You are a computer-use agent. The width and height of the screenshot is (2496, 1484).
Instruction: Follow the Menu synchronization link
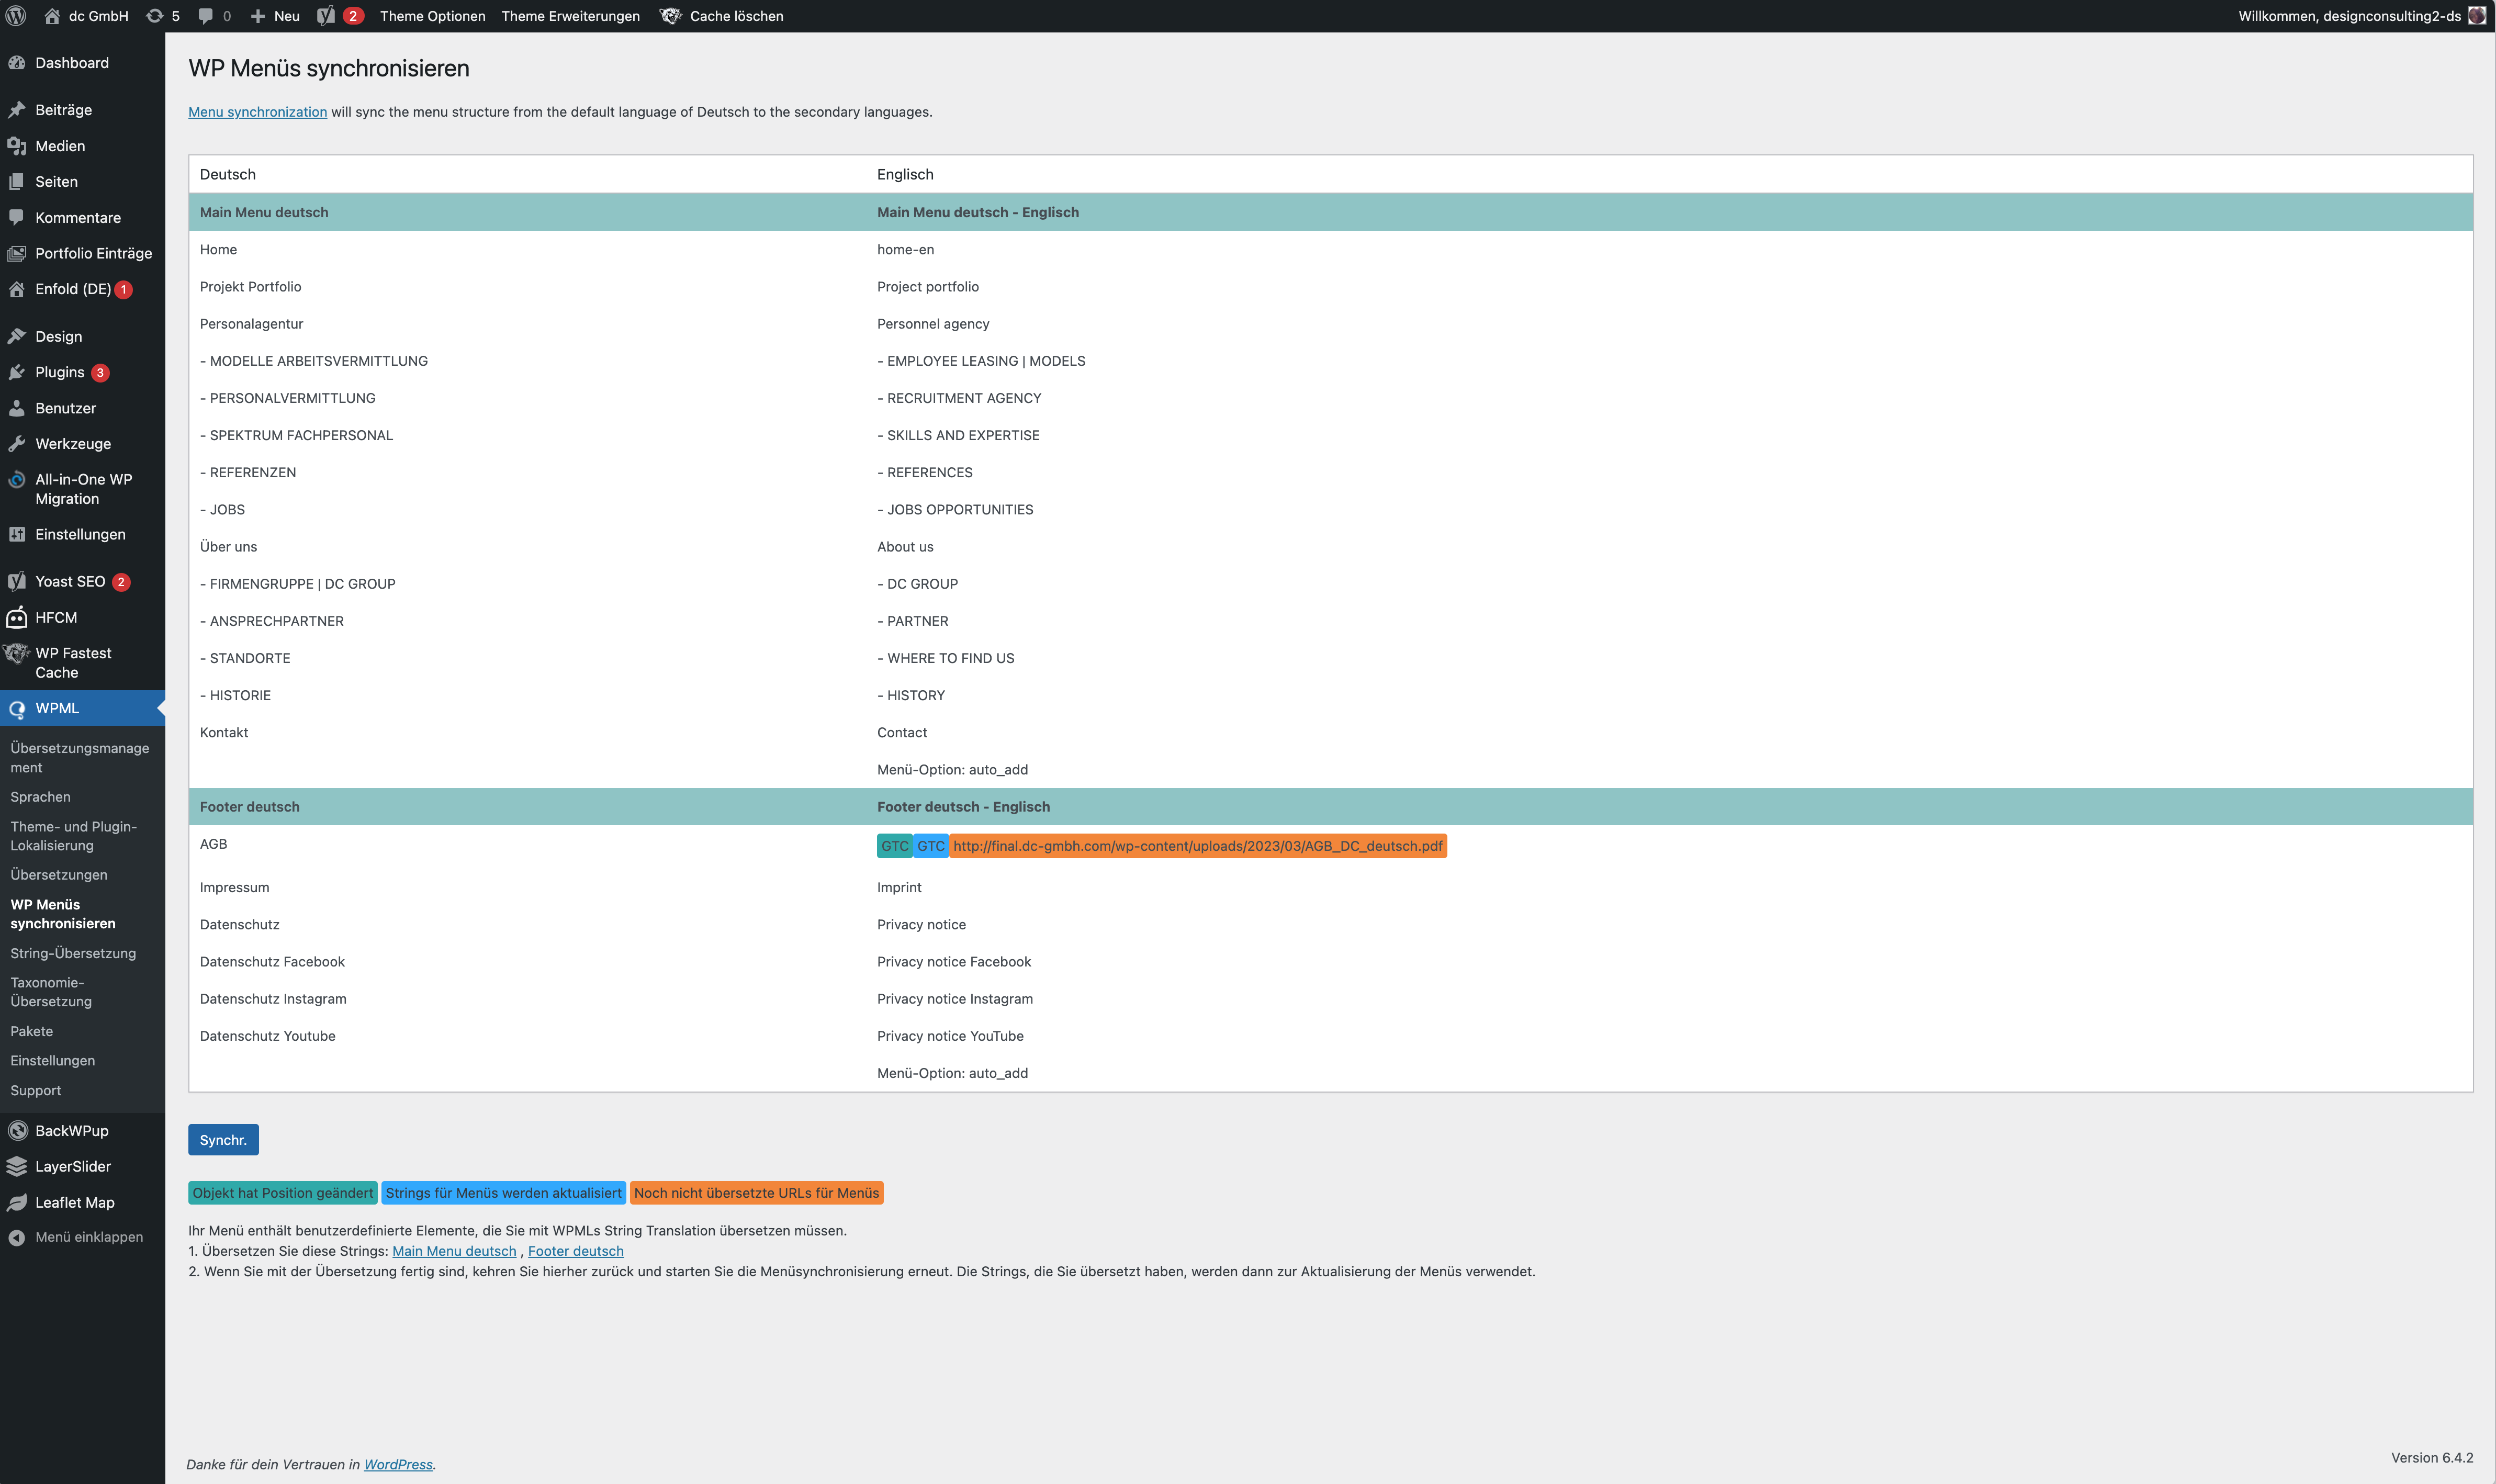tap(257, 112)
